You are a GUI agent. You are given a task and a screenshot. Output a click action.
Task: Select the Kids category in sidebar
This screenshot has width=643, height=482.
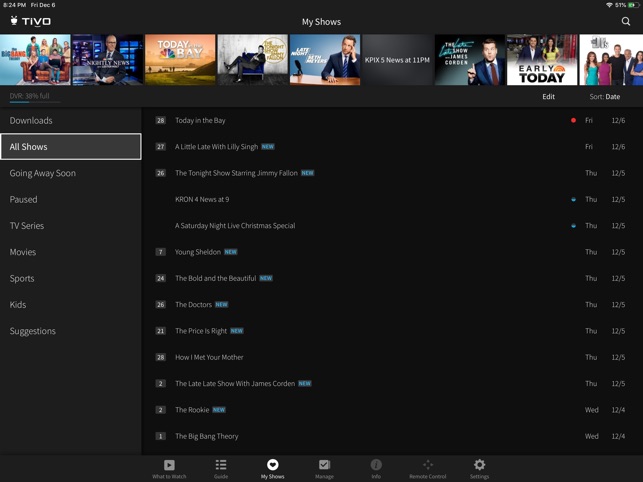point(18,305)
